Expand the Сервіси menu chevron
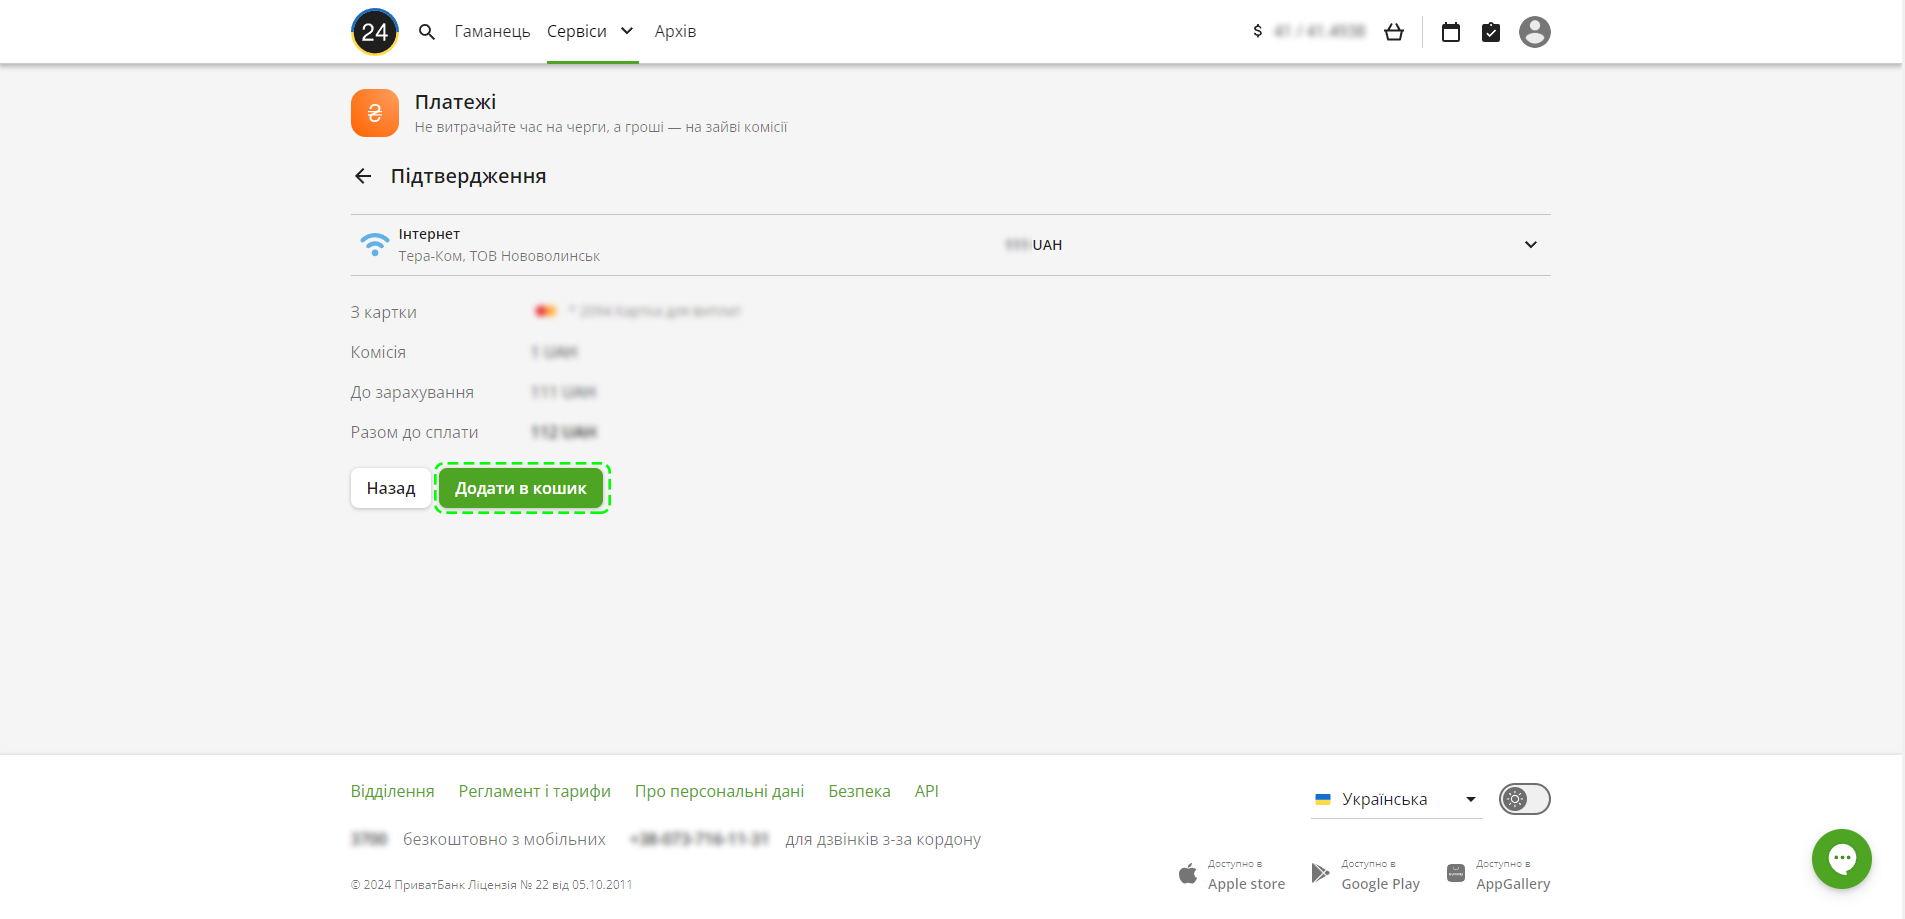Image resolution: width=1905 pixels, height=919 pixels. point(627,31)
